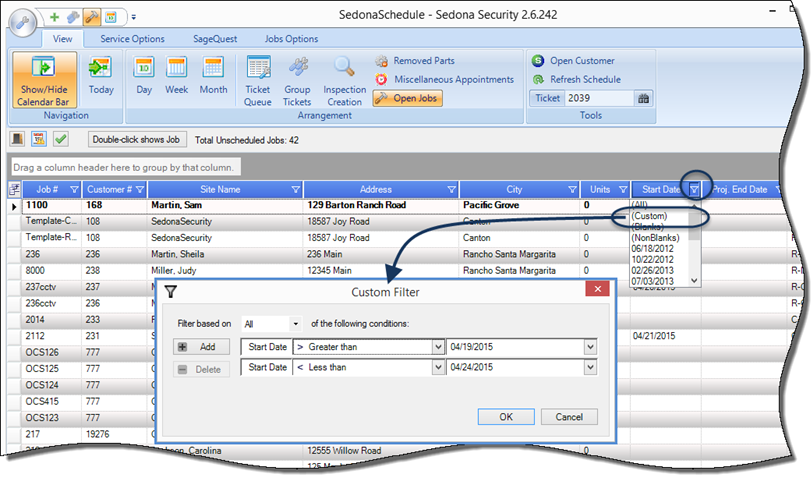811x477 pixels.
Task: Select the Jobs Options tab
Action: 291,39
